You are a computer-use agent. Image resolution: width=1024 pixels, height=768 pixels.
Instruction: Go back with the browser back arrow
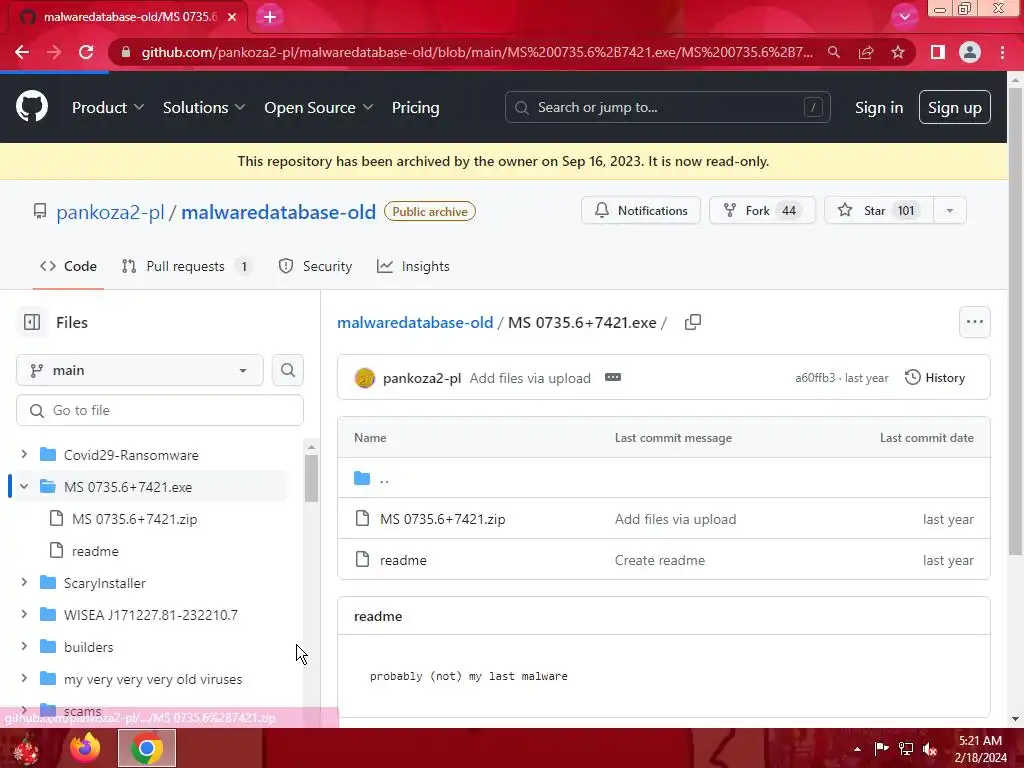tap(22, 52)
